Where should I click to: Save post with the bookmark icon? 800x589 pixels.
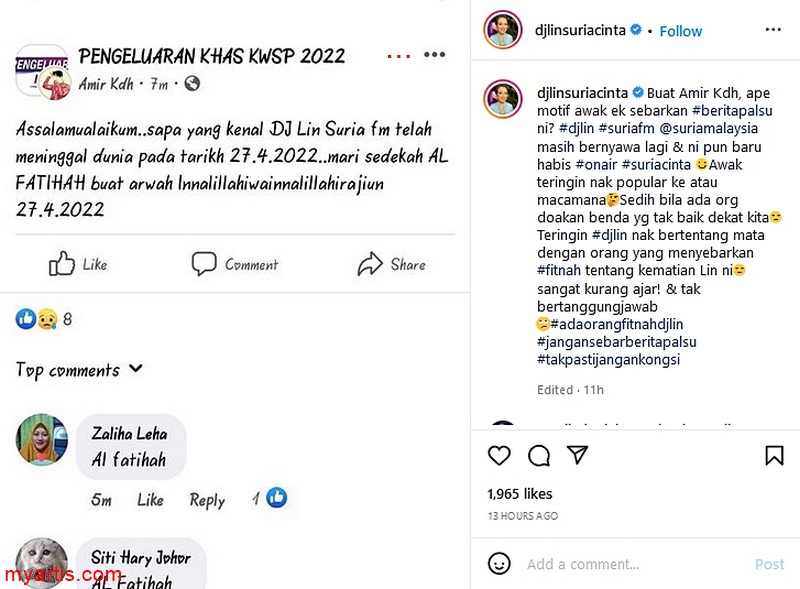(774, 455)
